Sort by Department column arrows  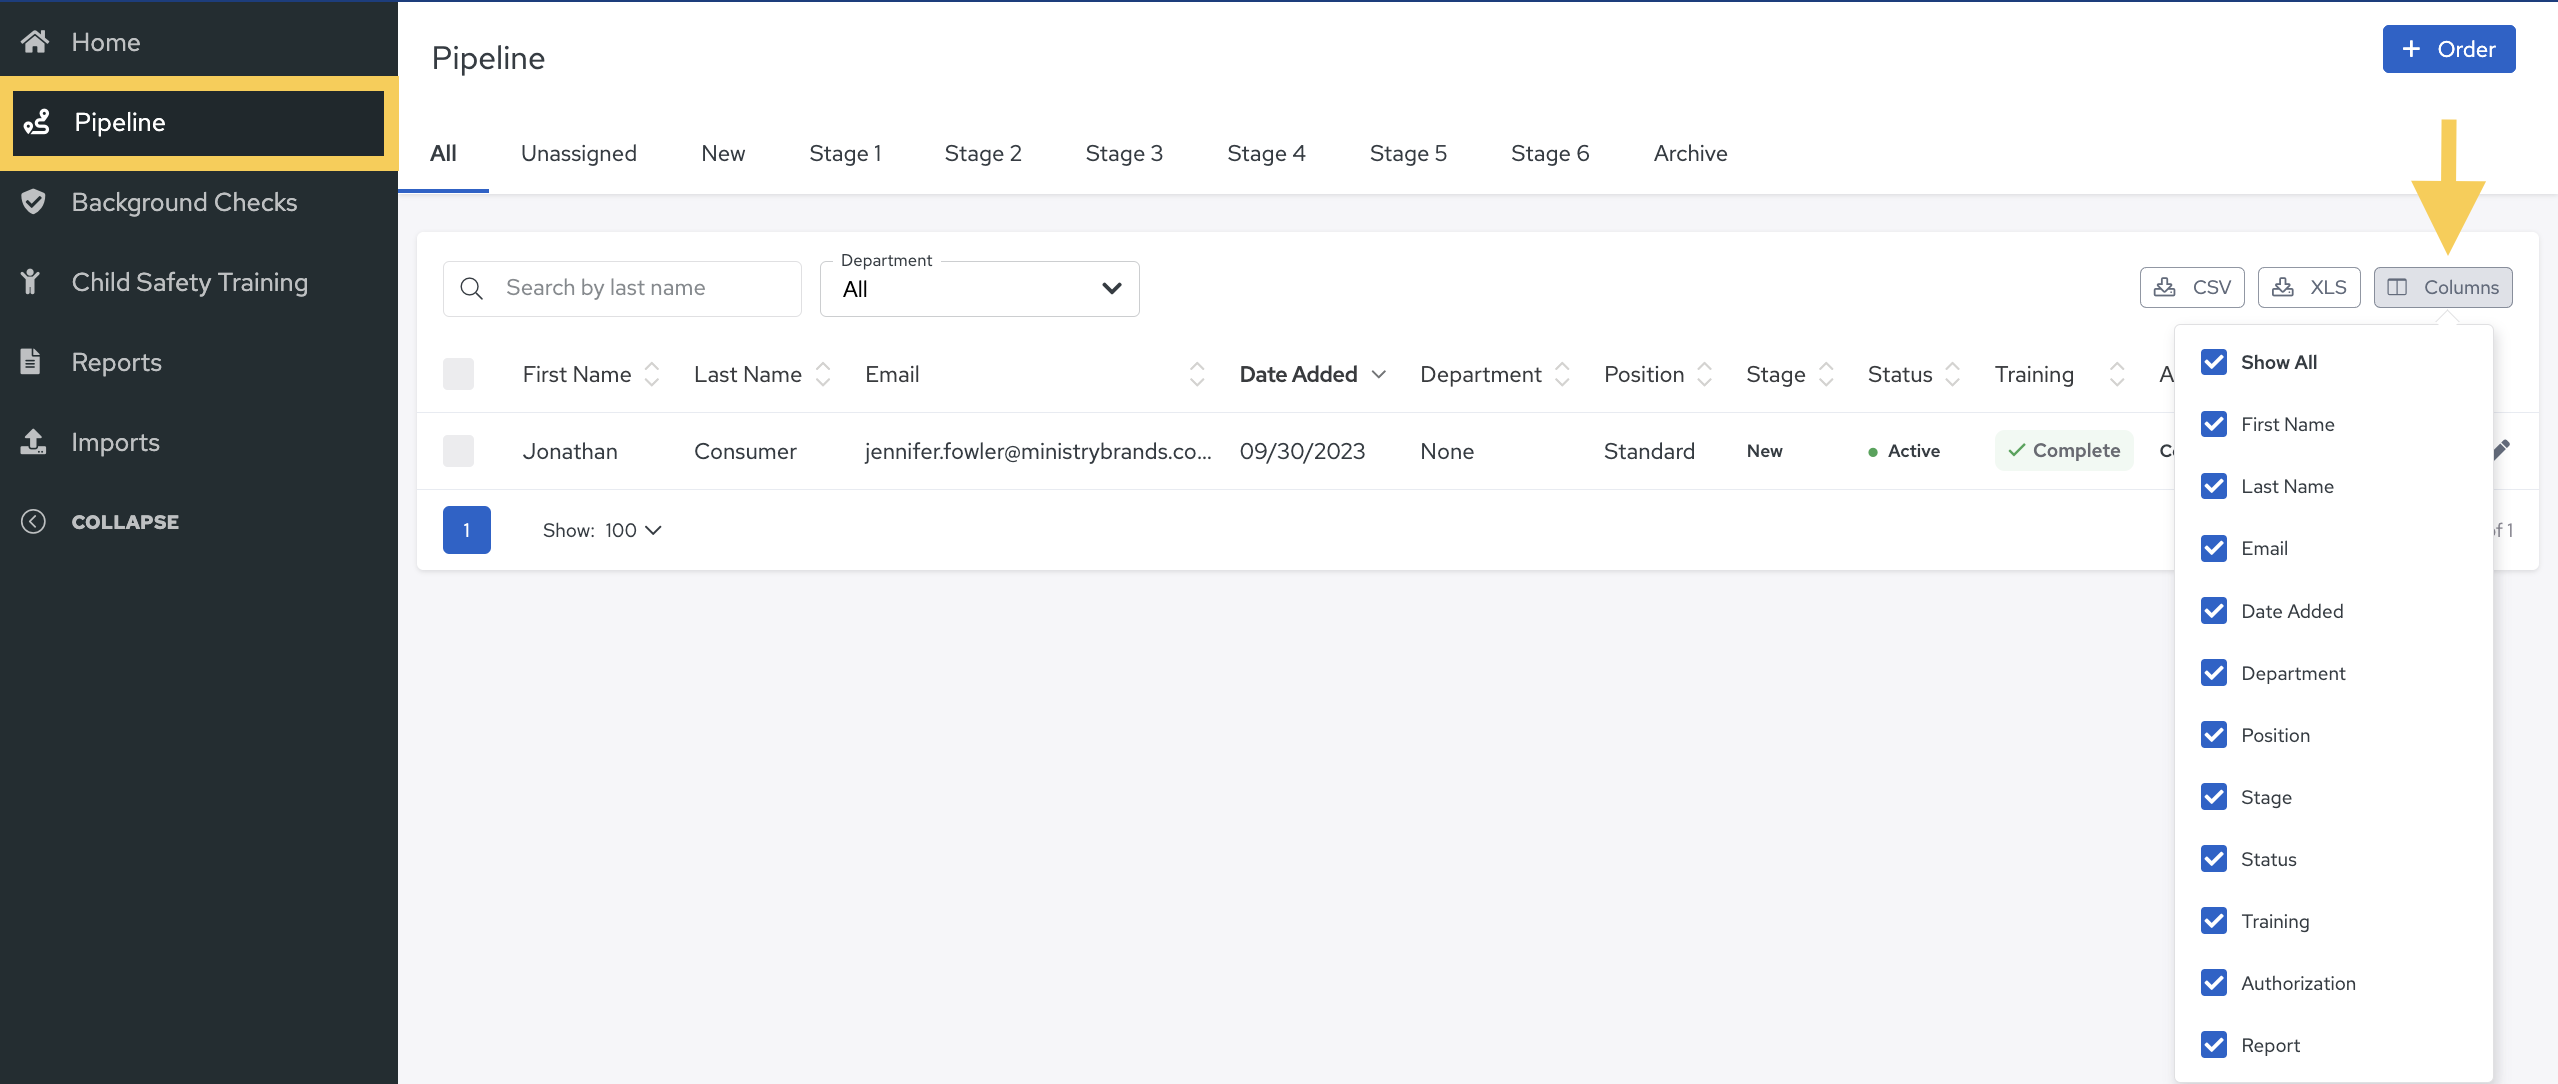click(x=1562, y=374)
